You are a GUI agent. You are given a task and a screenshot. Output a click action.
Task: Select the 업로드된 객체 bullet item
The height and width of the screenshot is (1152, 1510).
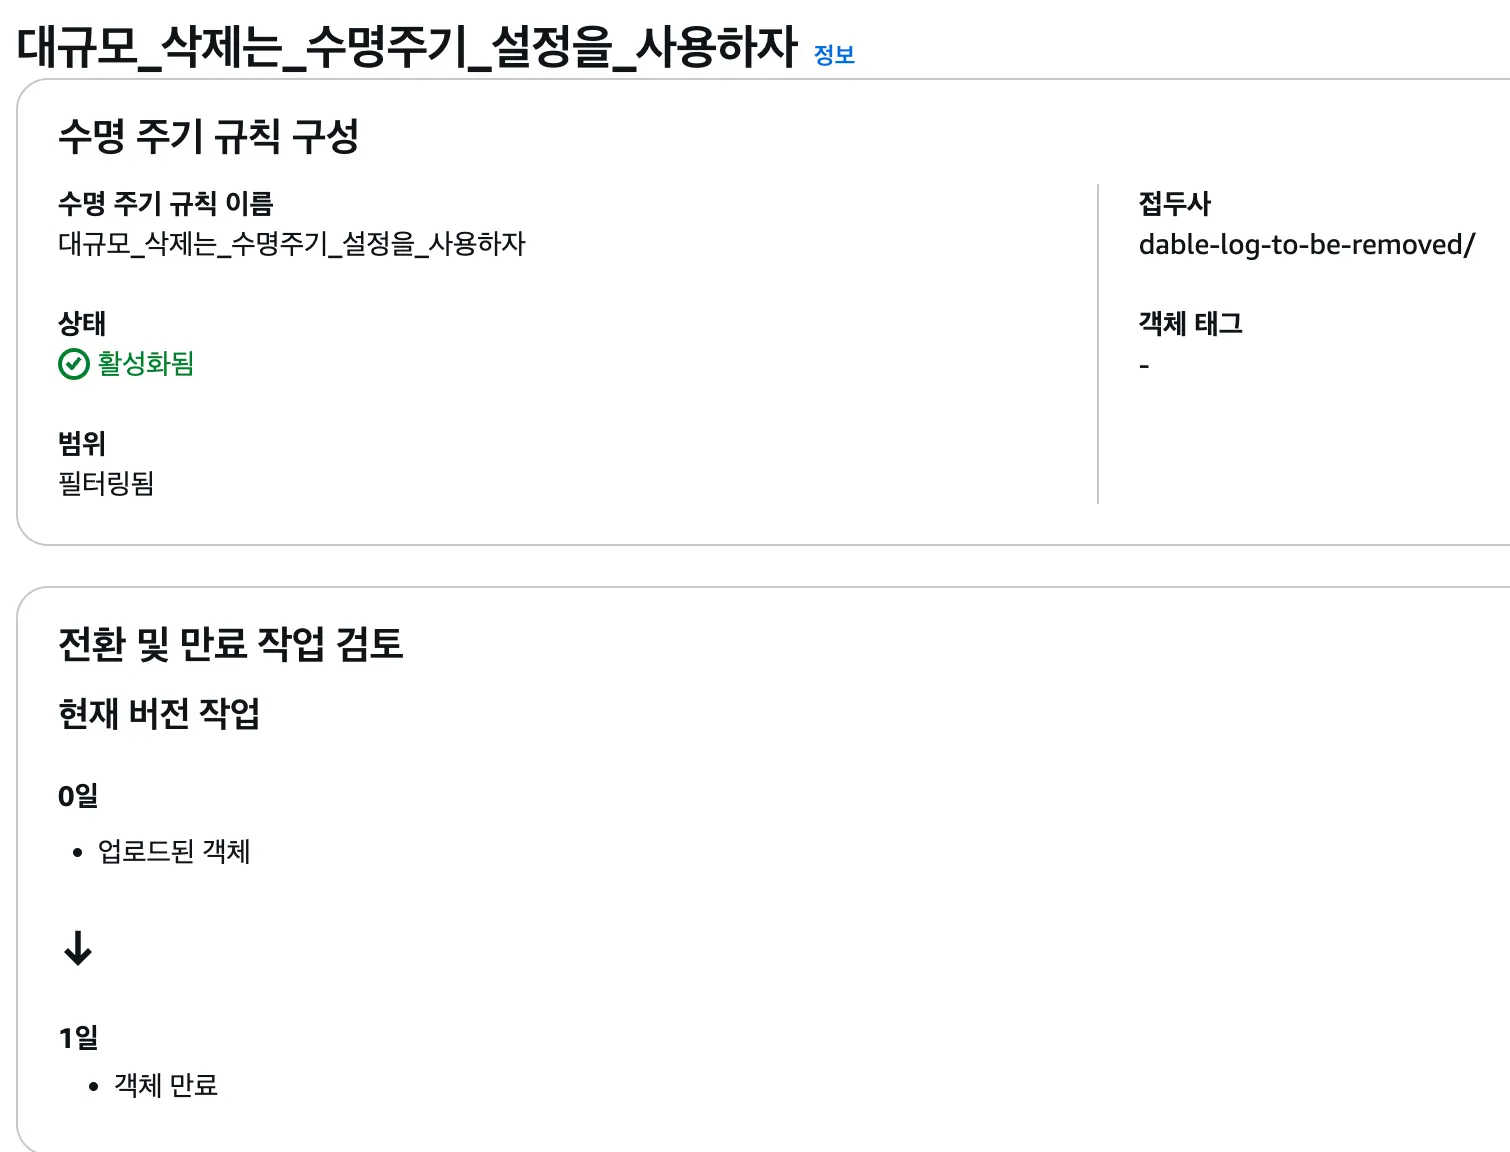tap(174, 852)
